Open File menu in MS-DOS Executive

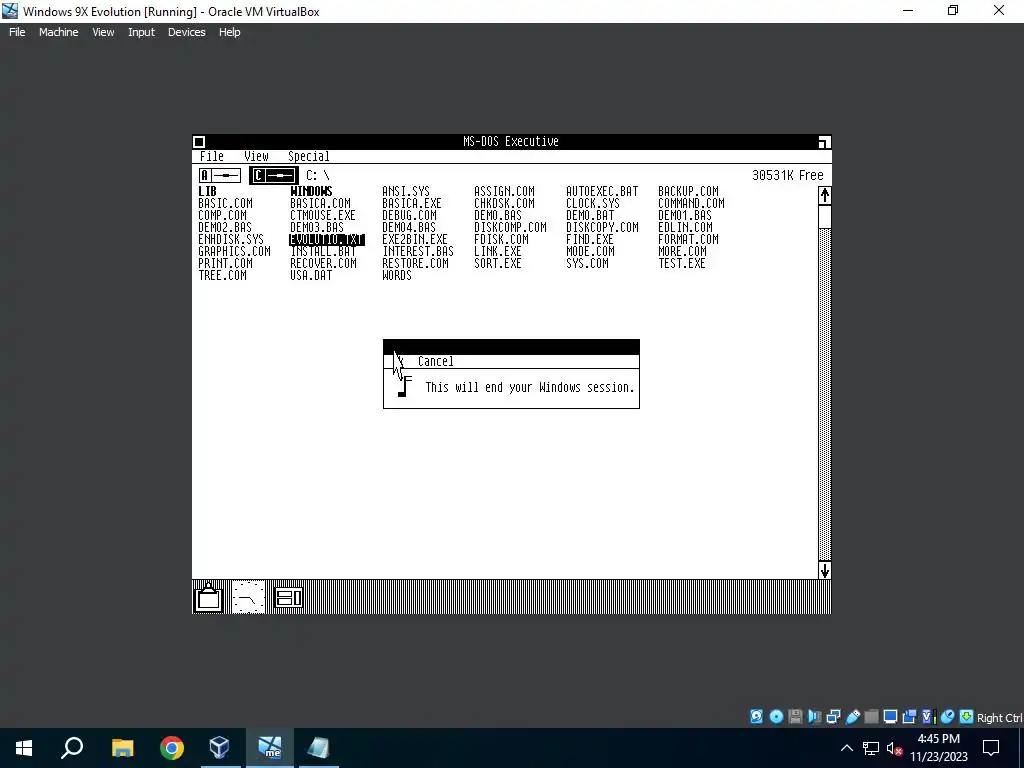tap(212, 157)
